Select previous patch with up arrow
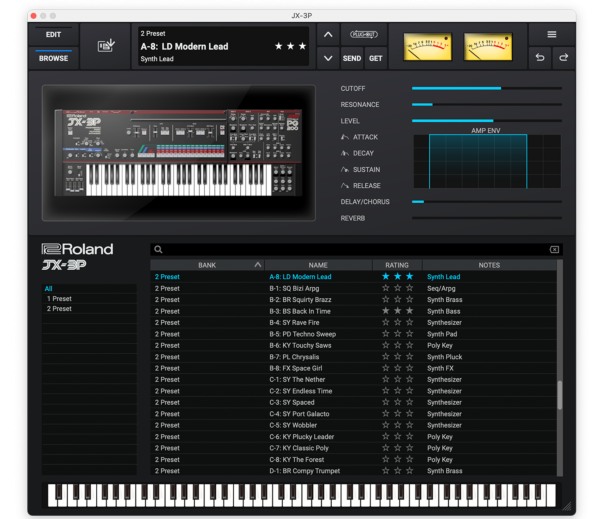Image resolution: width=600 pixels, height=519 pixels. pyautogui.click(x=328, y=35)
